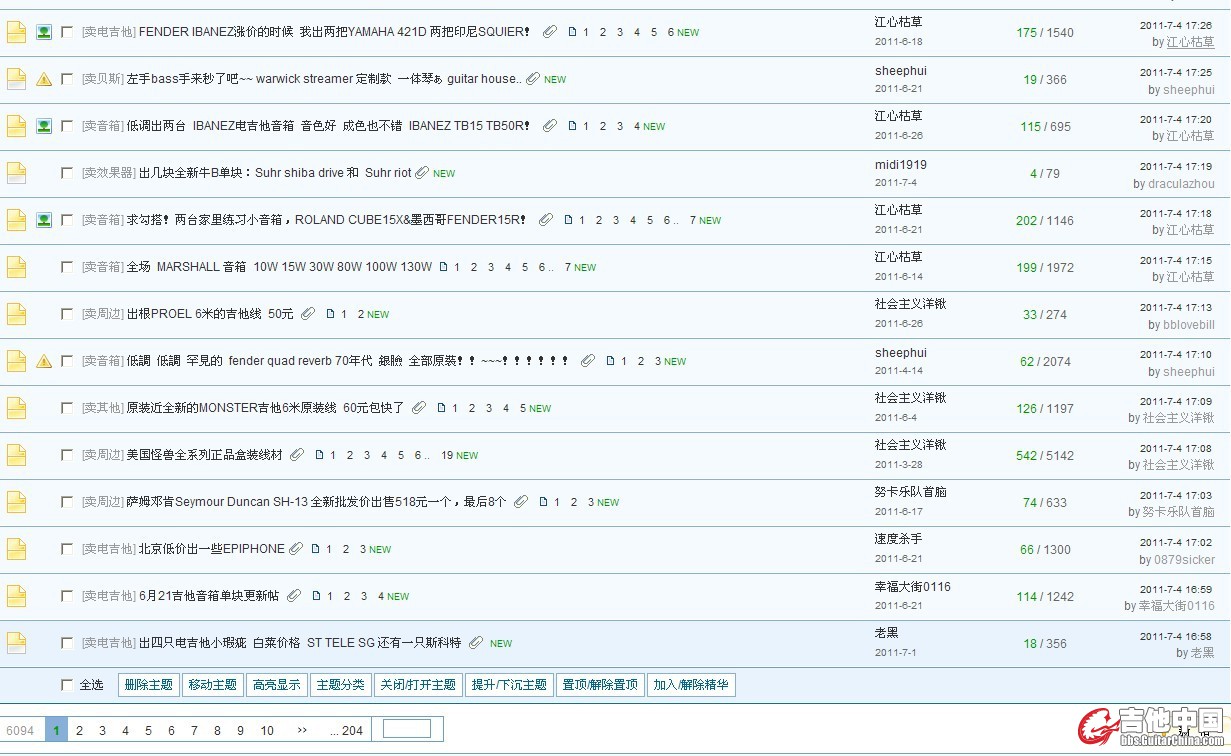
Task: Click the 移动主题 button
Action: (x=212, y=685)
